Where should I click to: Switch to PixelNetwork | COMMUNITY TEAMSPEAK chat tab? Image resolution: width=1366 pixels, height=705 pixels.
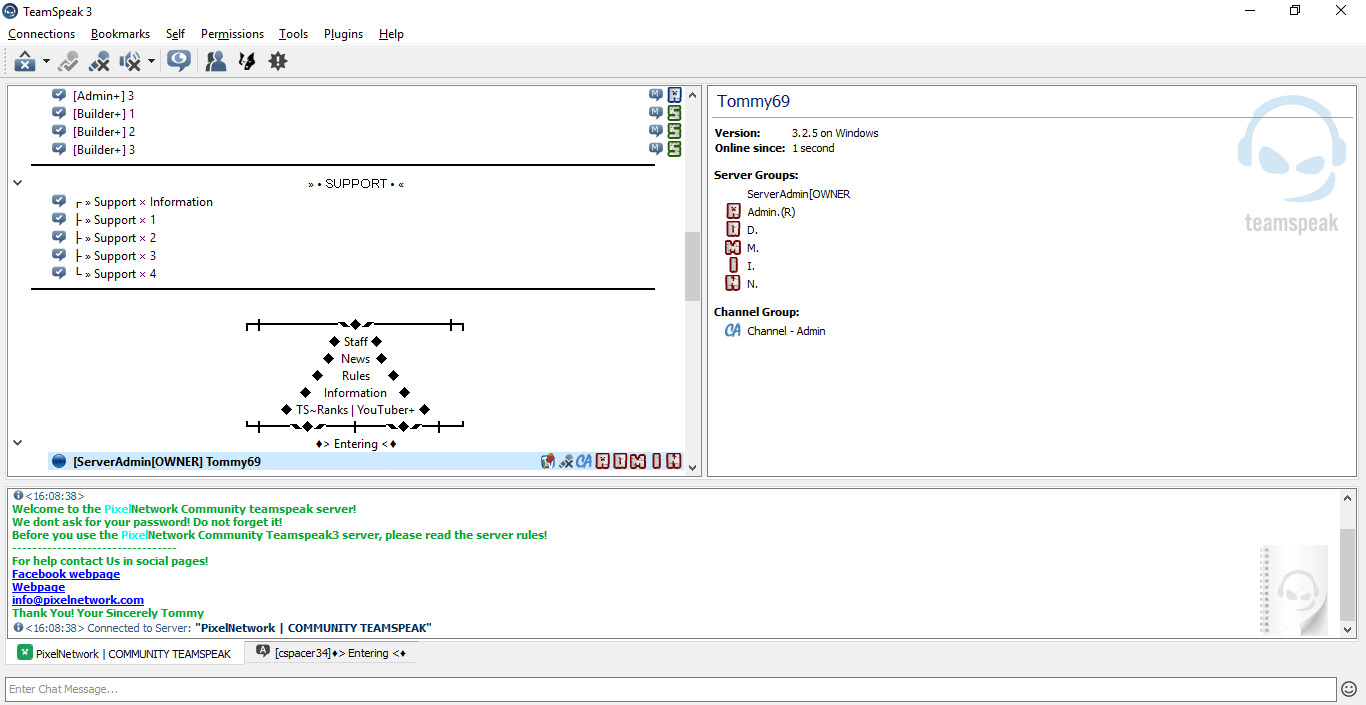pyautogui.click(x=125, y=653)
